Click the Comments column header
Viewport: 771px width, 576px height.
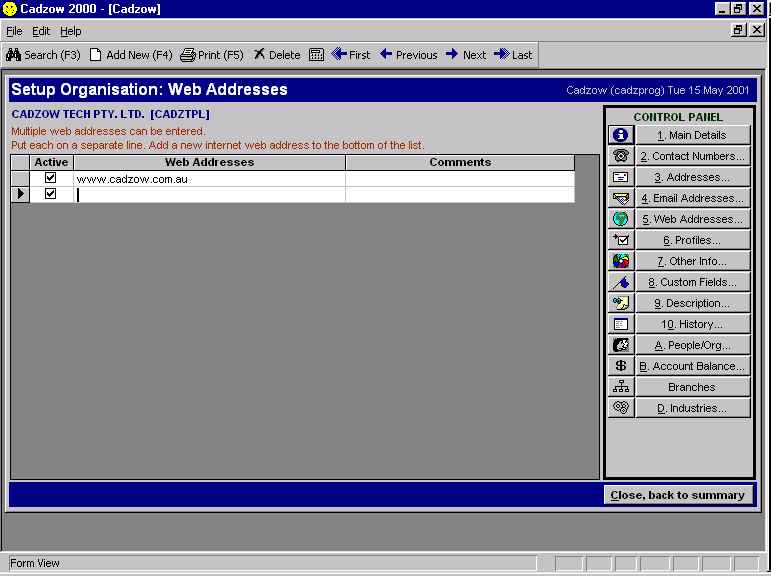coord(460,162)
